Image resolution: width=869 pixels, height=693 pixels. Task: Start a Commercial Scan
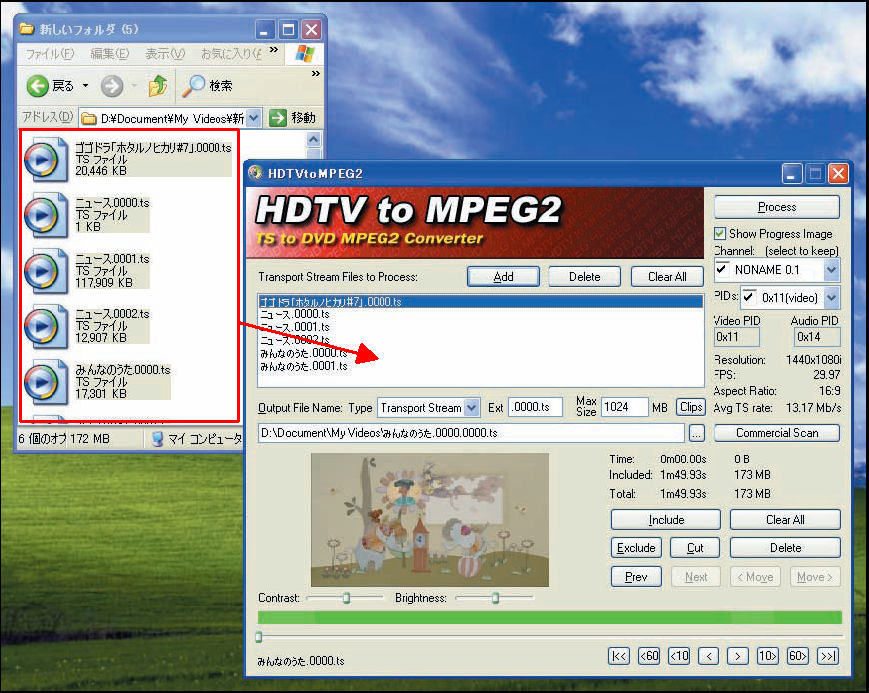[777, 433]
